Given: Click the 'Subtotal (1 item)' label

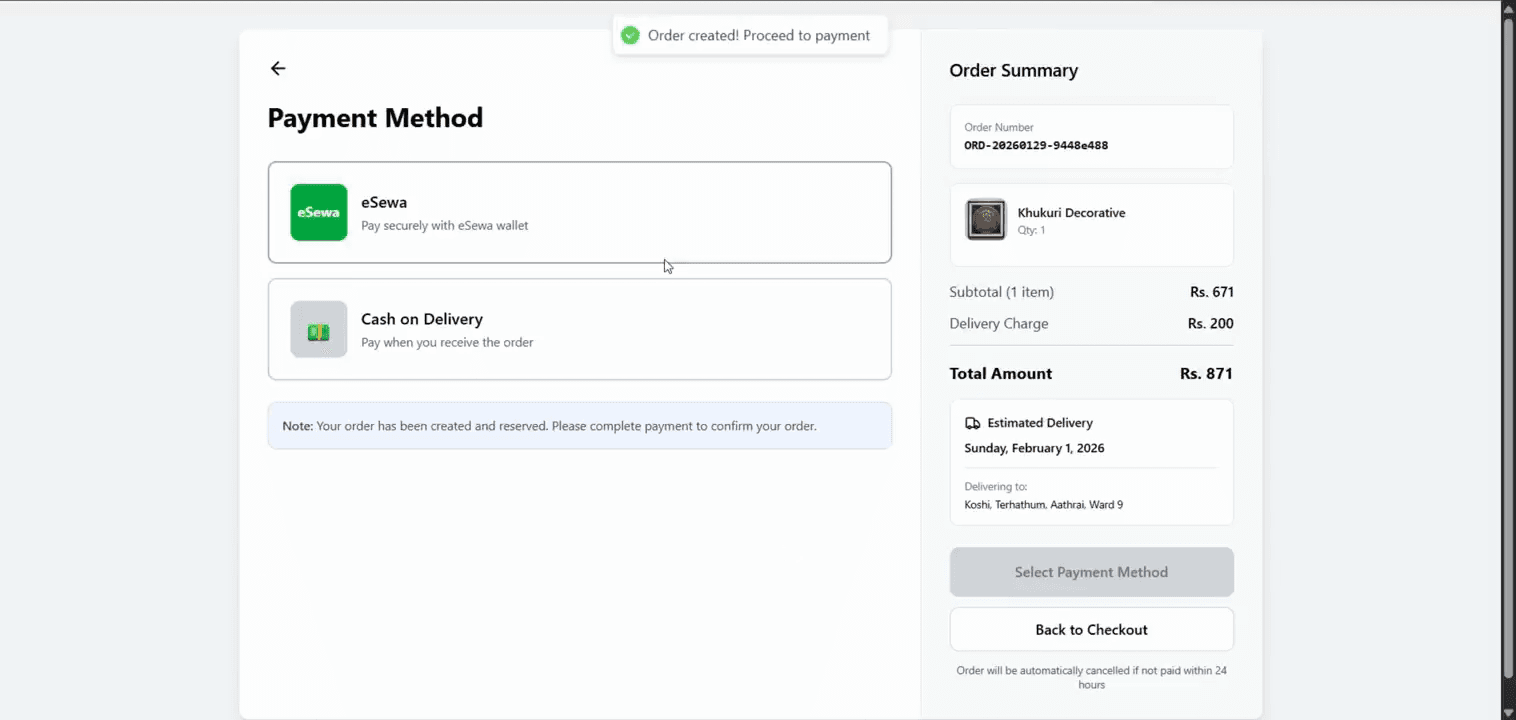Looking at the screenshot, I should 1001,292.
